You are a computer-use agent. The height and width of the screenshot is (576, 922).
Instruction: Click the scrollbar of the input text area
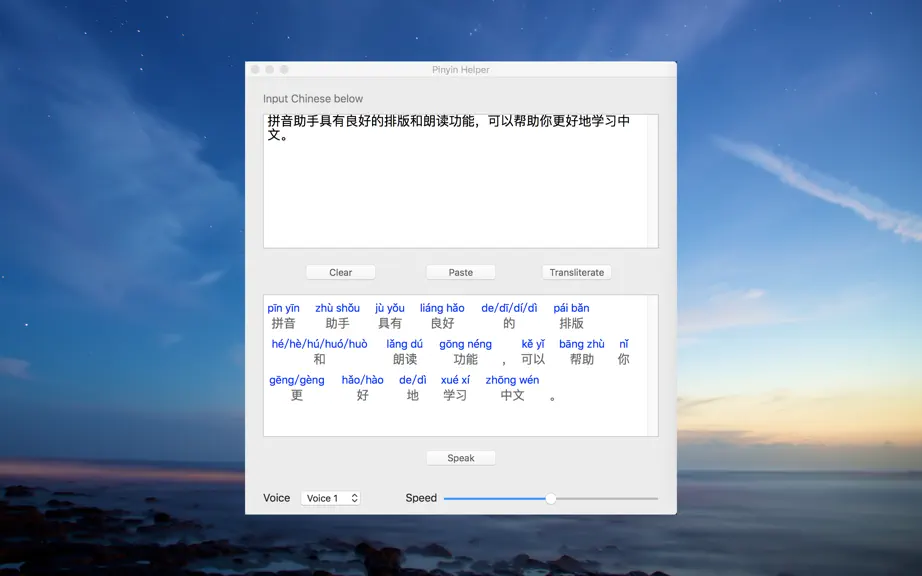click(x=653, y=181)
